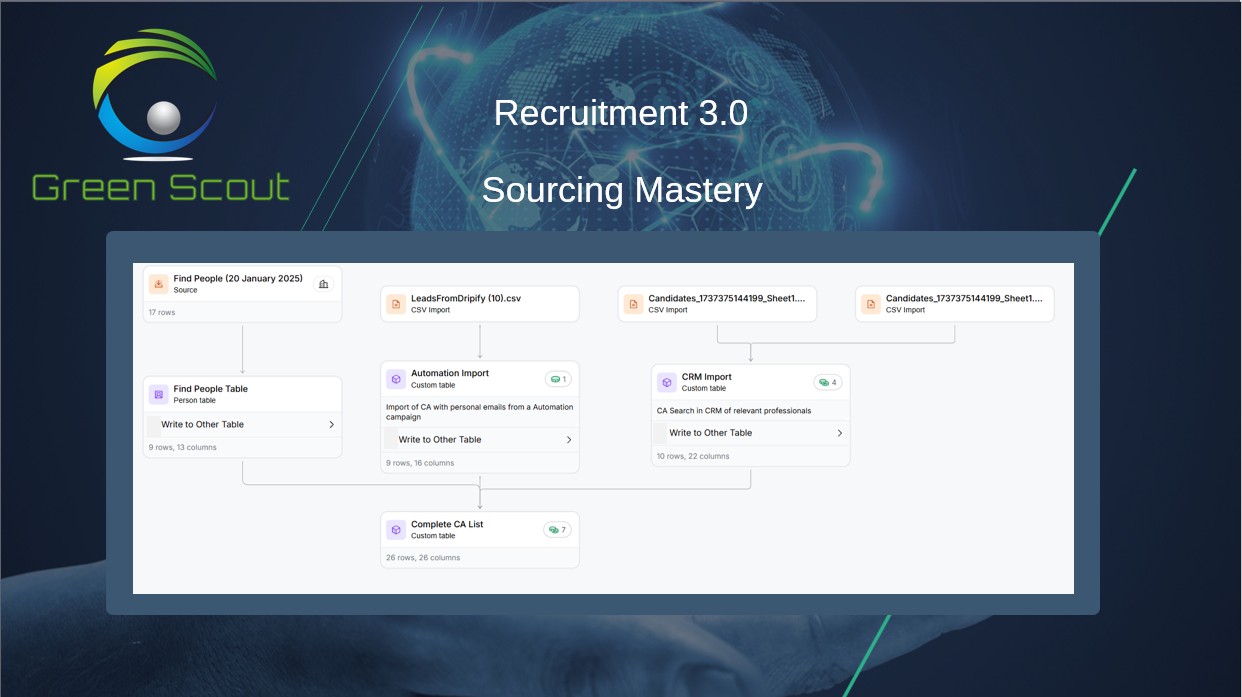
Task: Select the Complete CA List node title
Action: (x=447, y=524)
